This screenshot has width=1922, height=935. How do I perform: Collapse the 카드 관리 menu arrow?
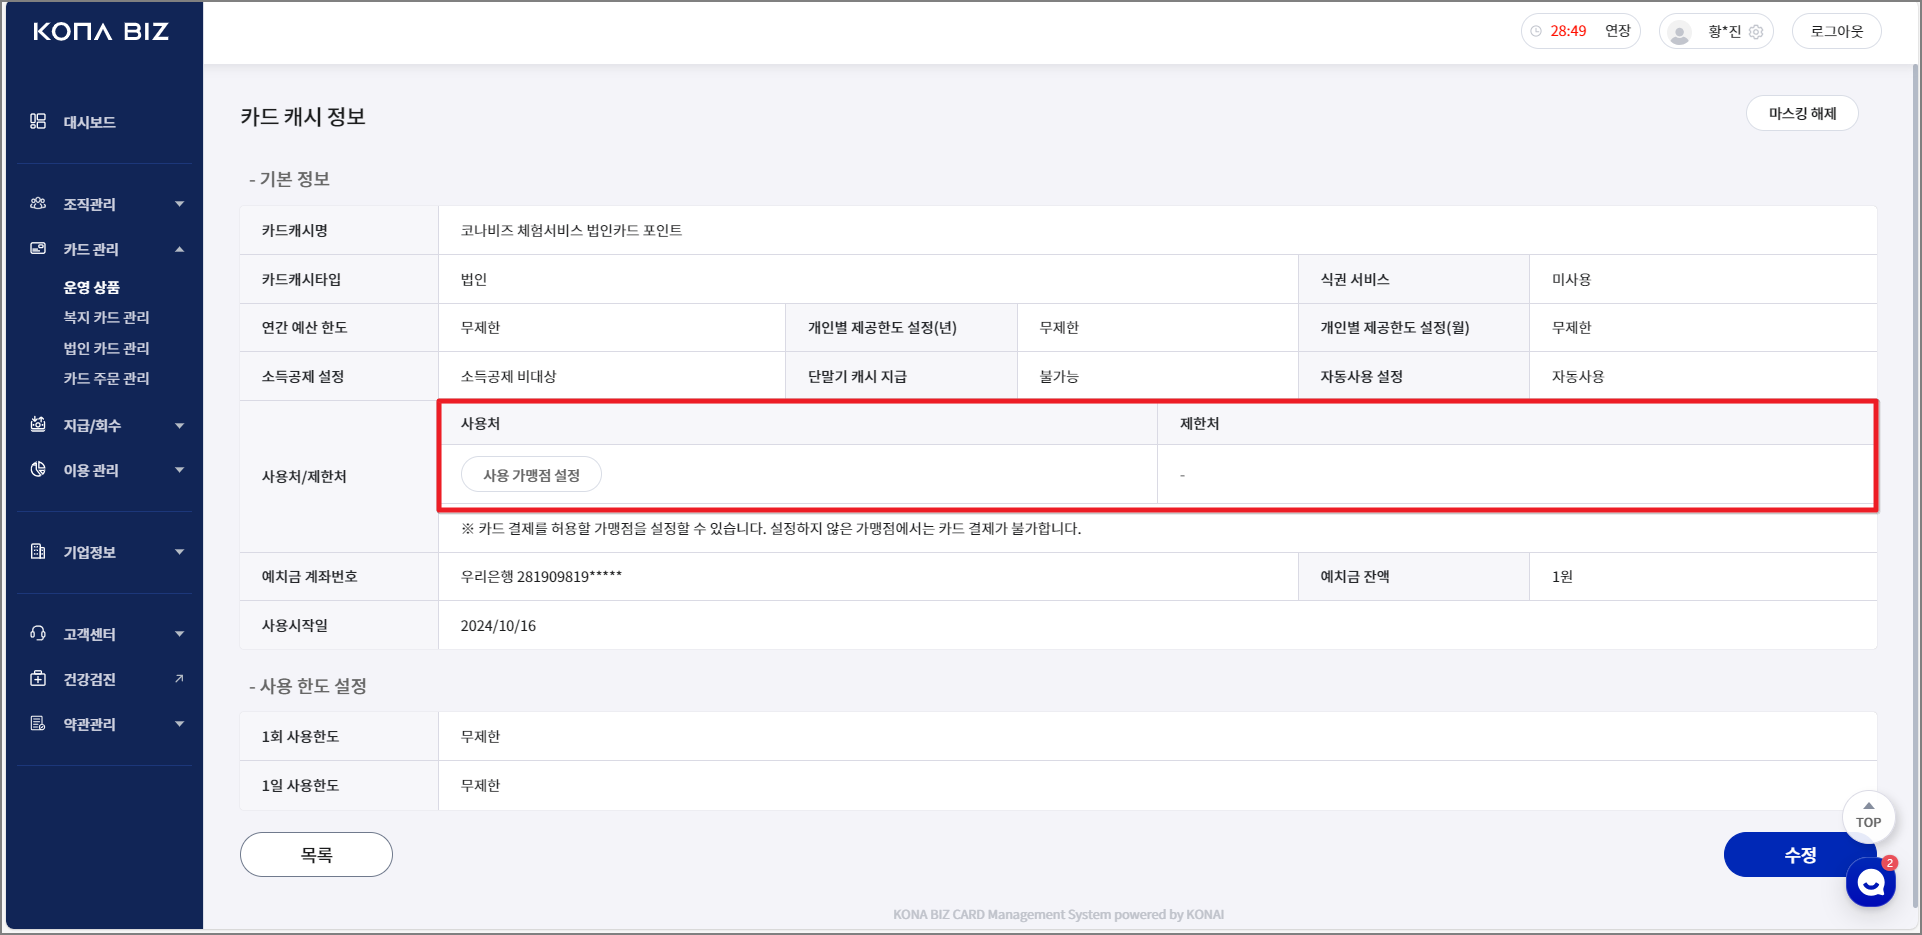pyautogui.click(x=179, y=249)
